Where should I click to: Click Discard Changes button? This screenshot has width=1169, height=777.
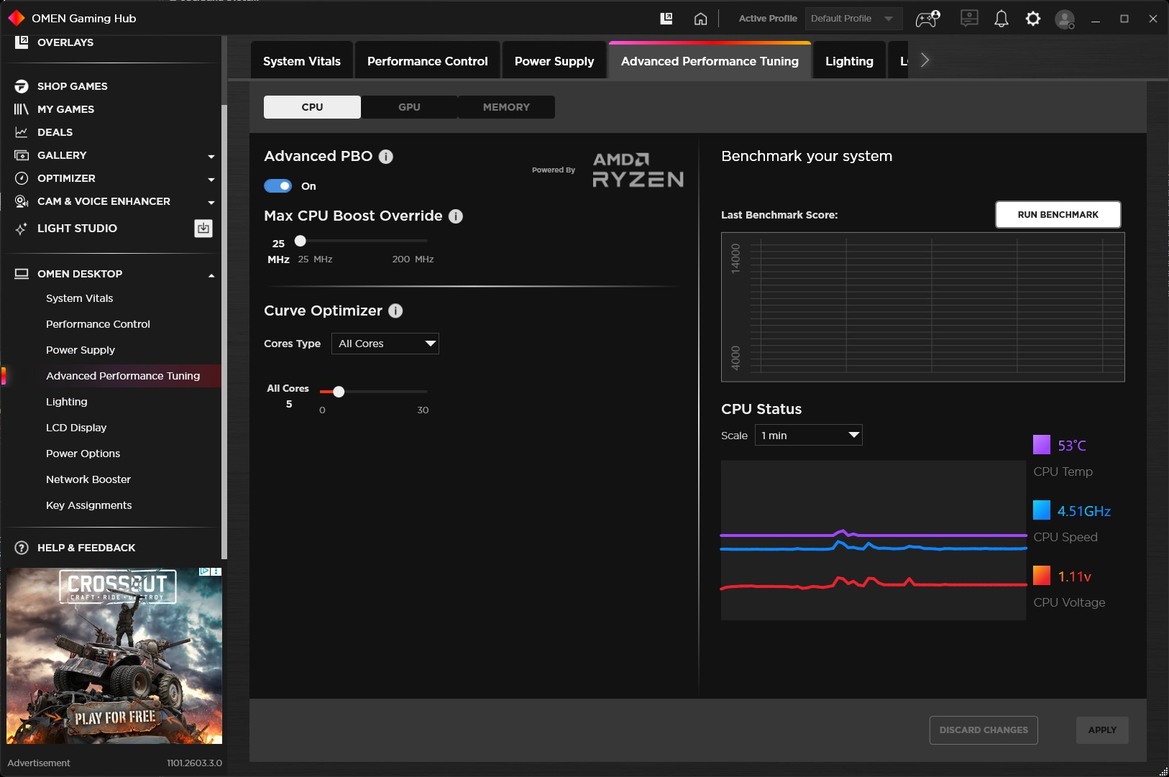(x=983, y=730)
